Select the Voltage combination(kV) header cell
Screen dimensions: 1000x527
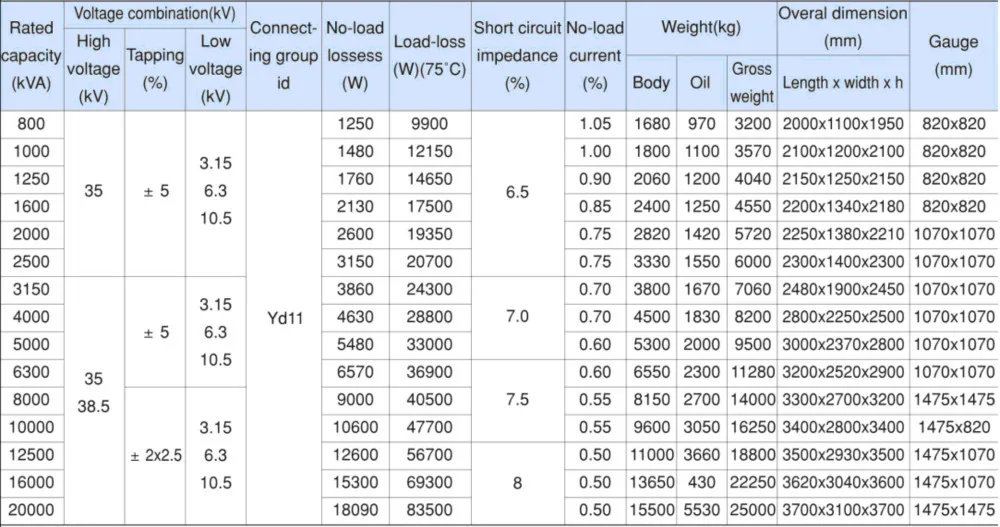[155, 14]
